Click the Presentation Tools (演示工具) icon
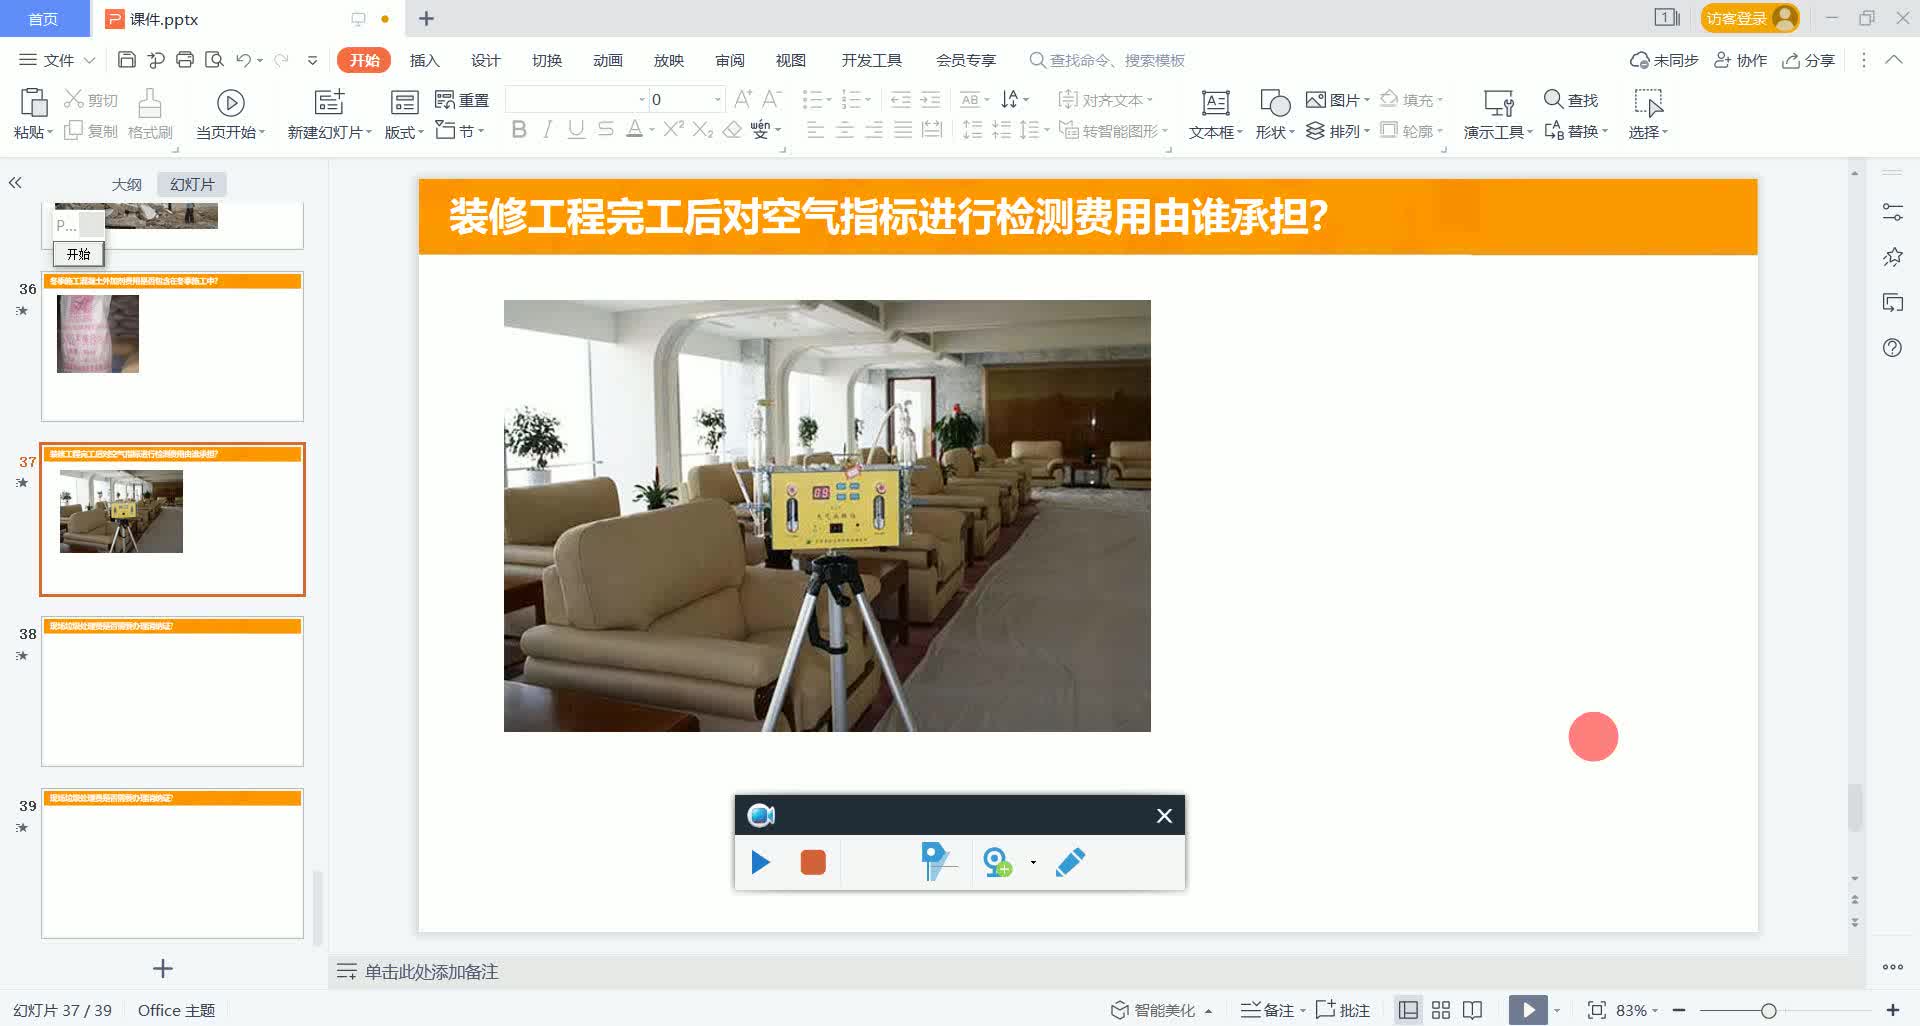This screenshot has height=1026, width=1920. pyautogui.click(x=1498, y=102)
